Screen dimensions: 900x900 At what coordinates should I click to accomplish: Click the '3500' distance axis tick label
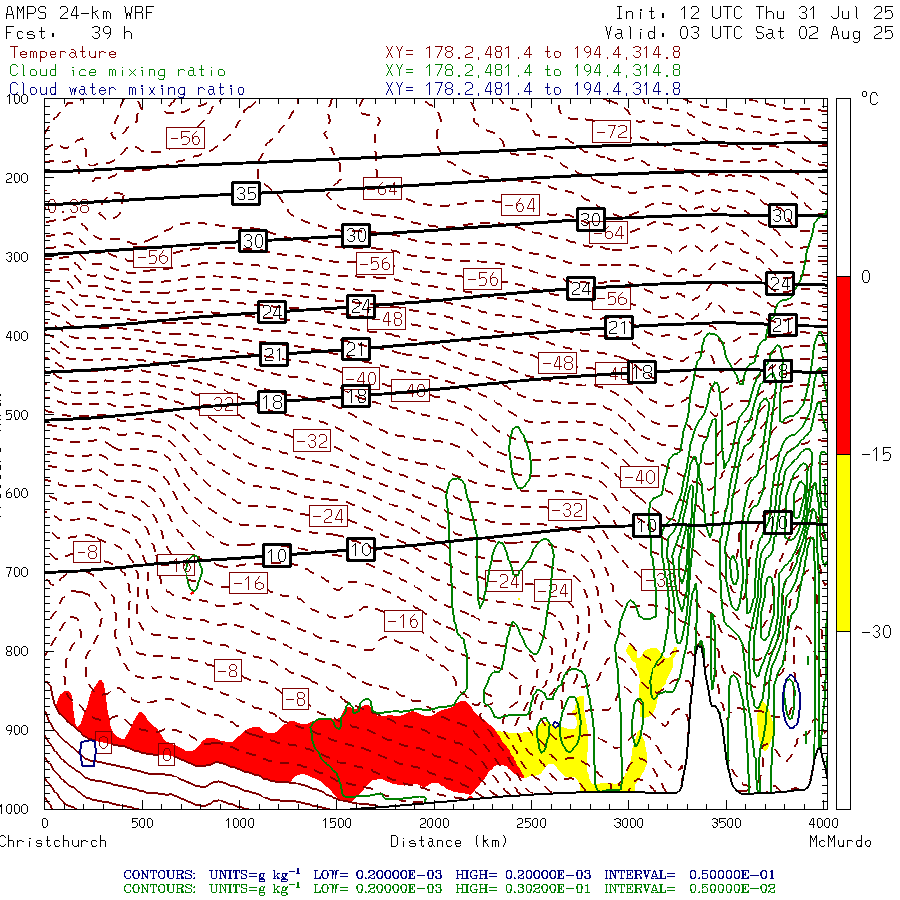tap(726, 824)
